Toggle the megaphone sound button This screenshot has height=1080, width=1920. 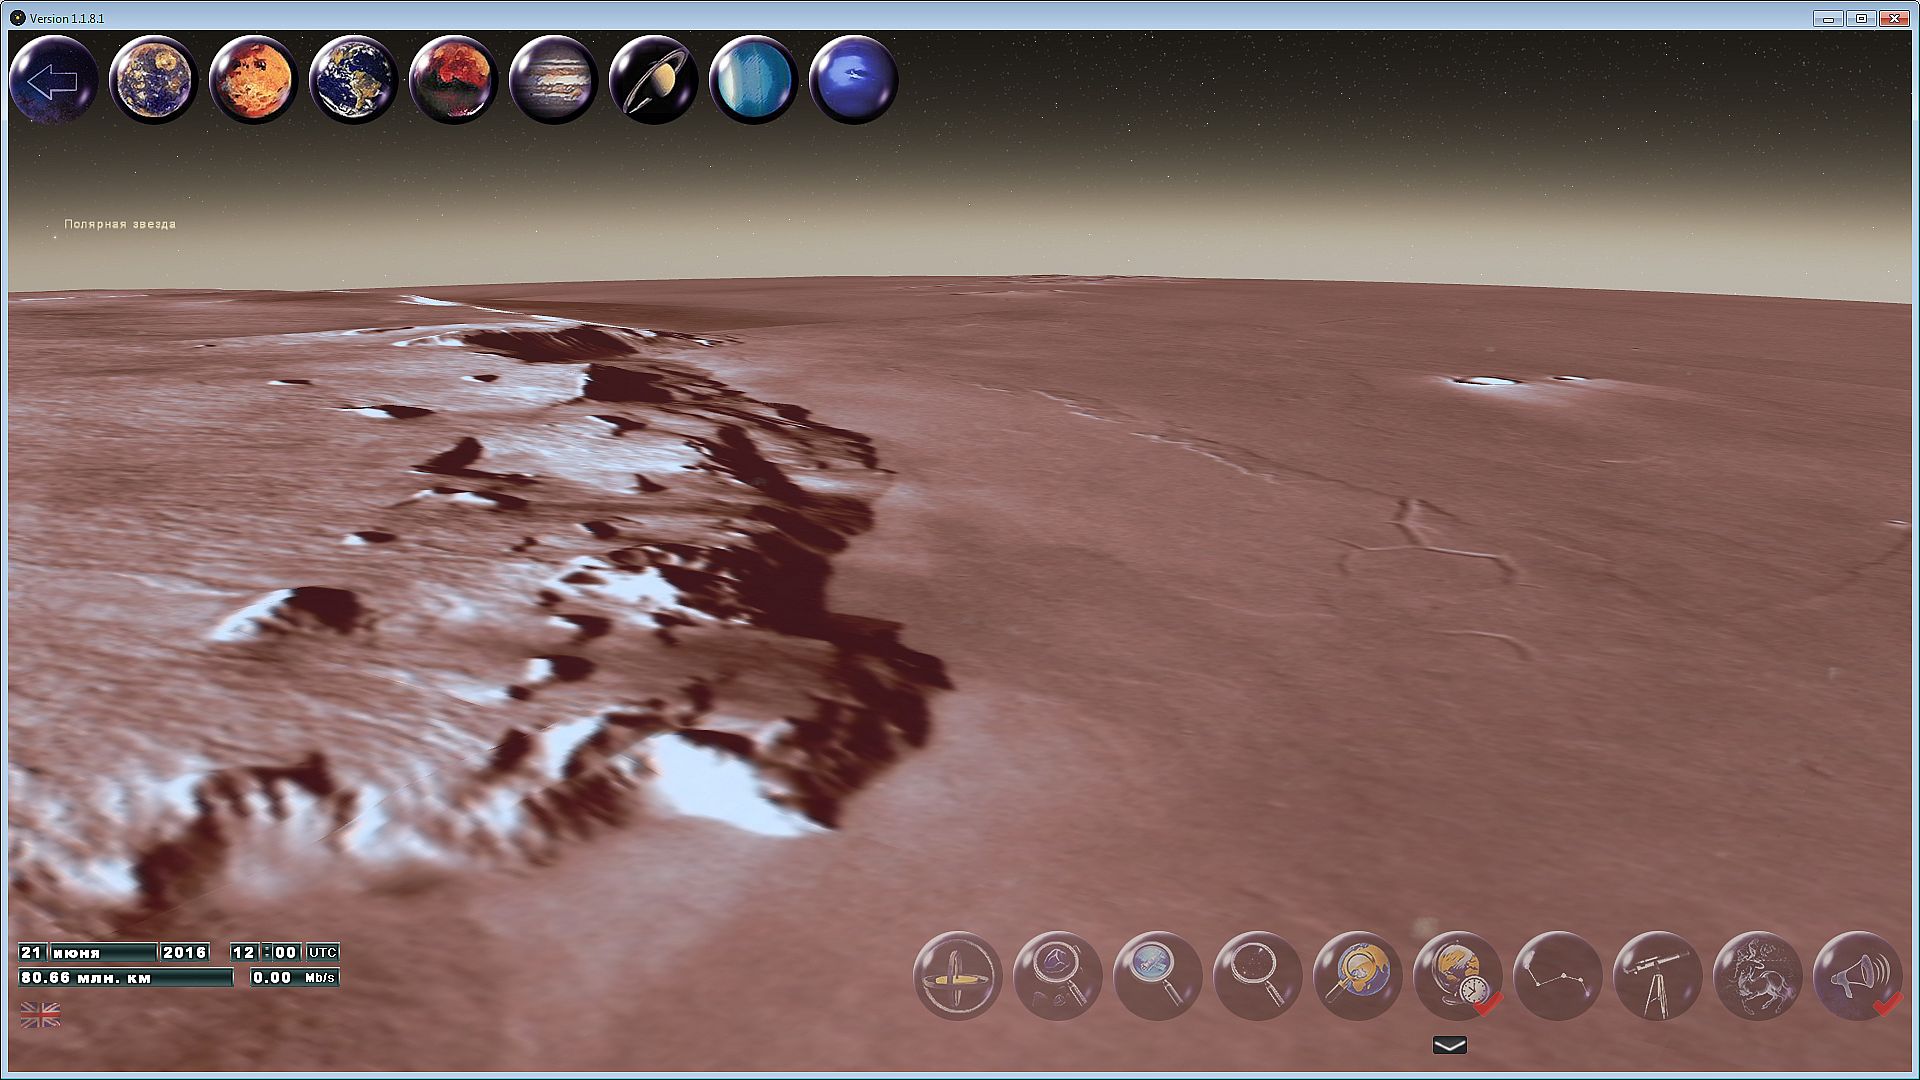(1857, 976)
